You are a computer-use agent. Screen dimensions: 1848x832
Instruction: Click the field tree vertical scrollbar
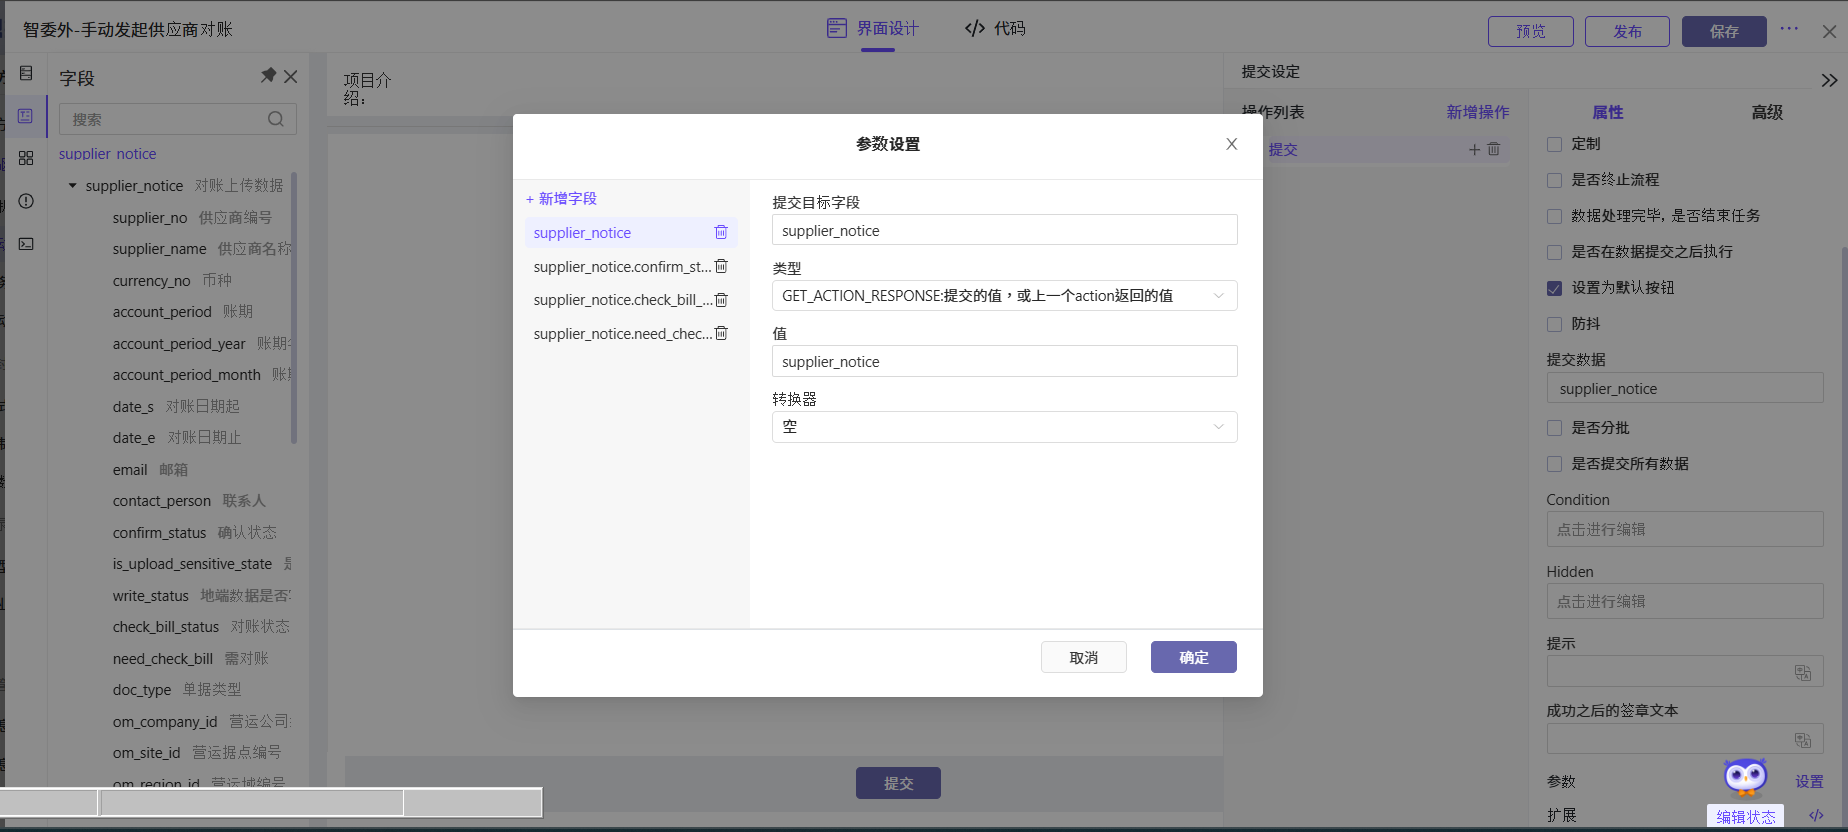coord(294,308)
